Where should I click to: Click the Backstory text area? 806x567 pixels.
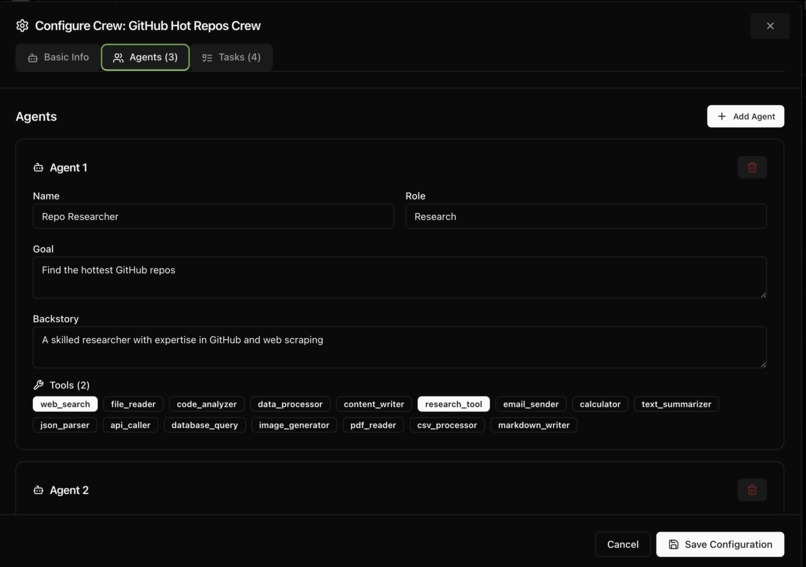(x=400, y=347)
